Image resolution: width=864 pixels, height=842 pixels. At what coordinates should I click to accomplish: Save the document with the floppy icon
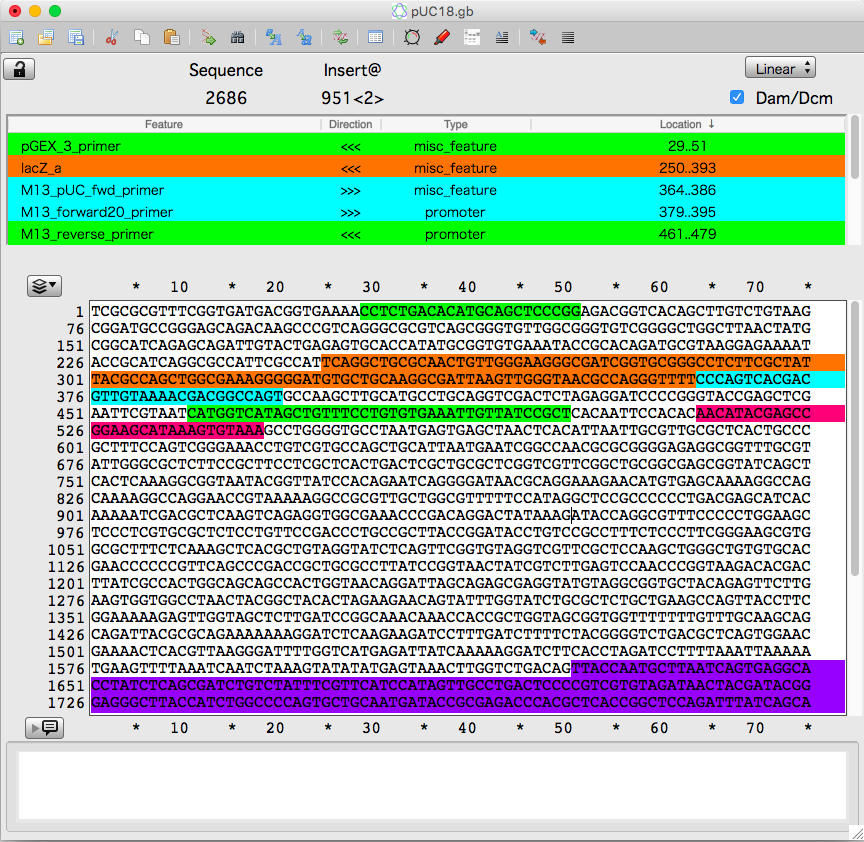76,37
